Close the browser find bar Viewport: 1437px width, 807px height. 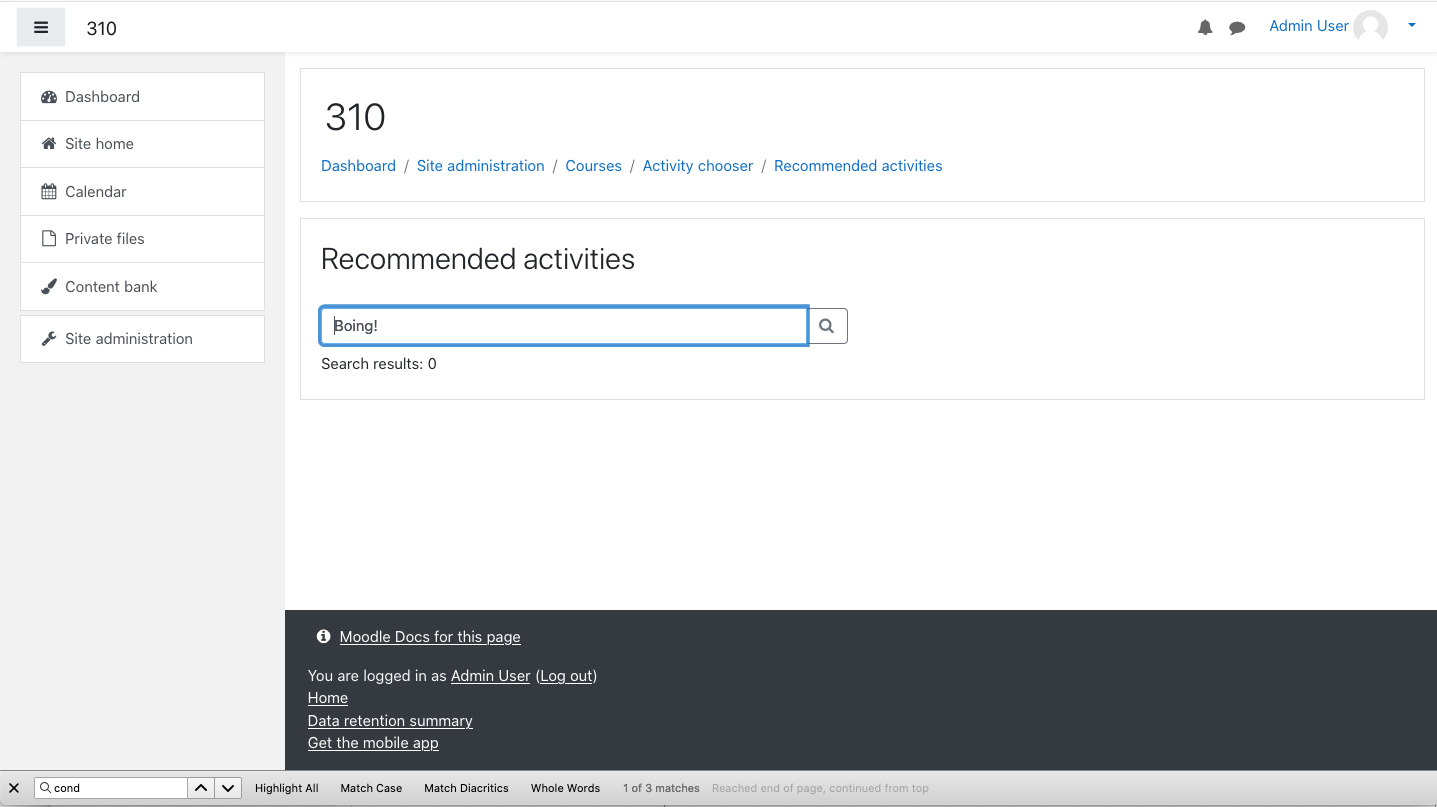pyautogui.click(x=14, y=788)
